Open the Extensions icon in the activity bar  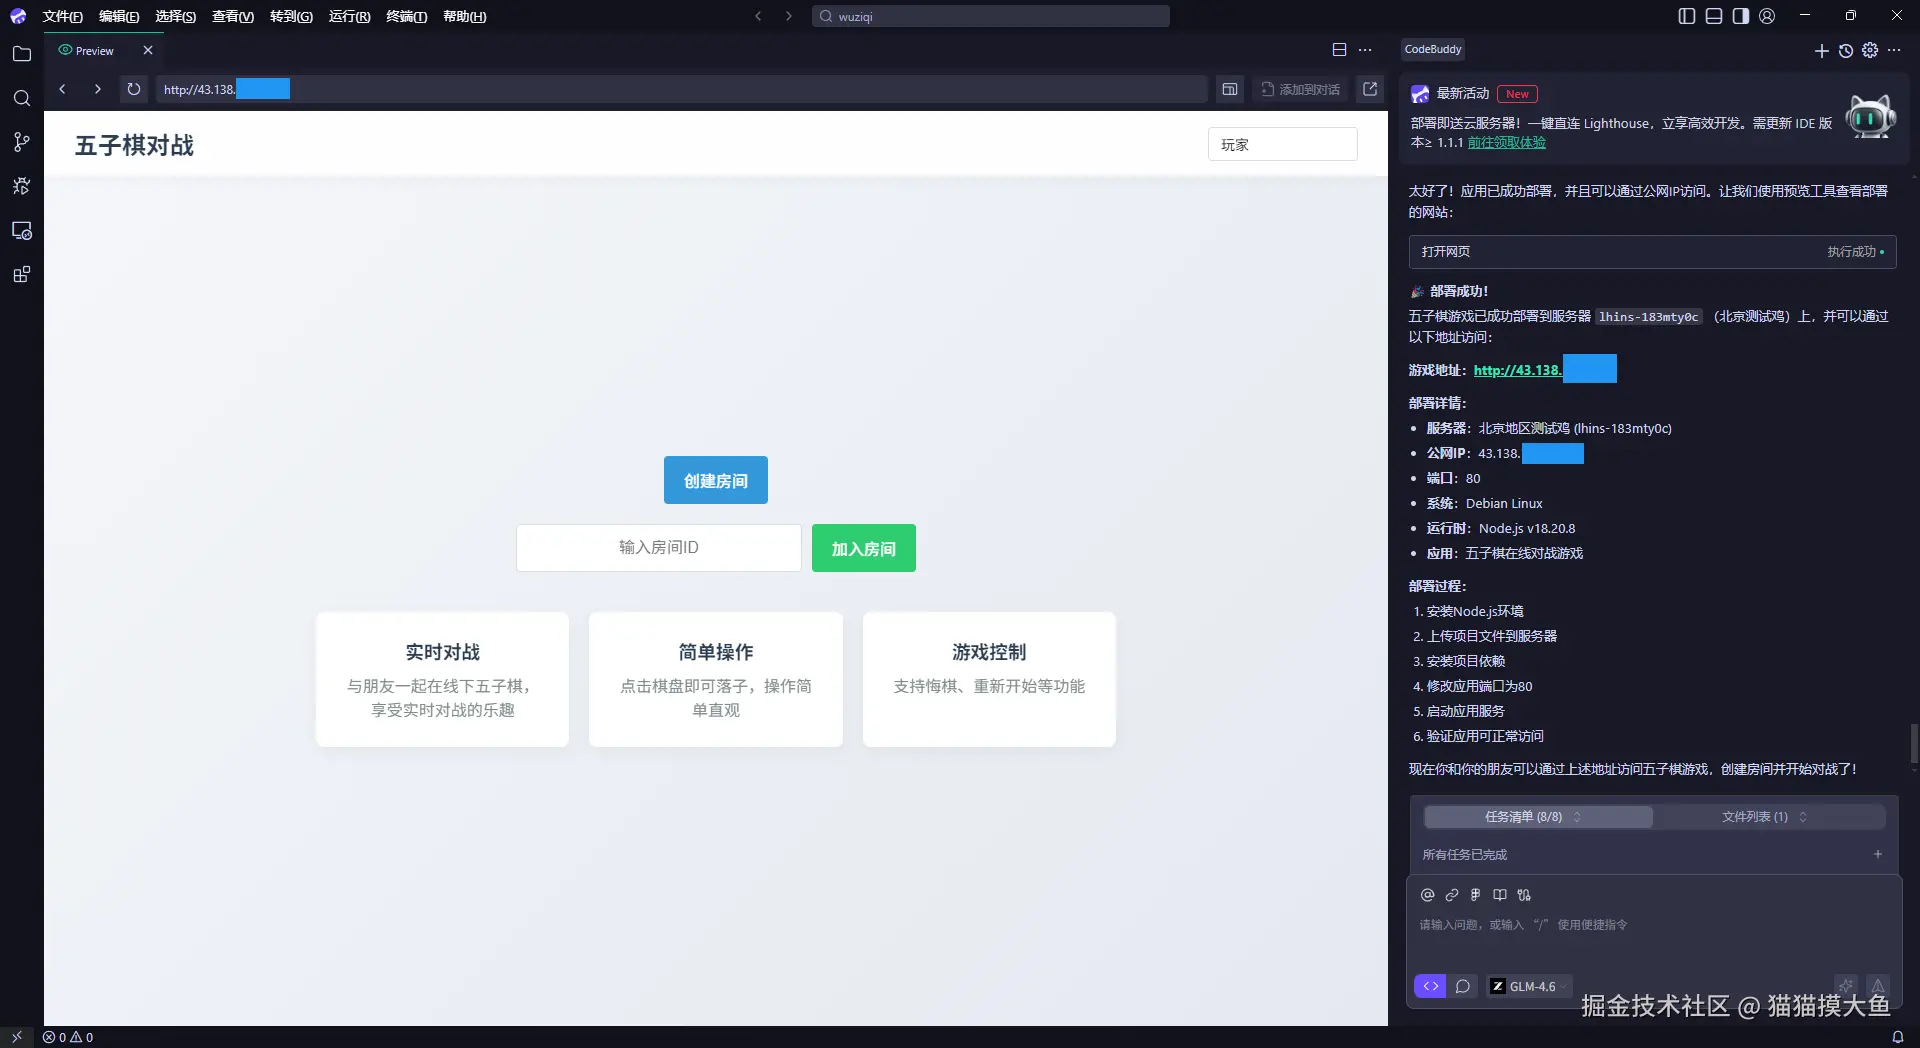click(22, 274)
